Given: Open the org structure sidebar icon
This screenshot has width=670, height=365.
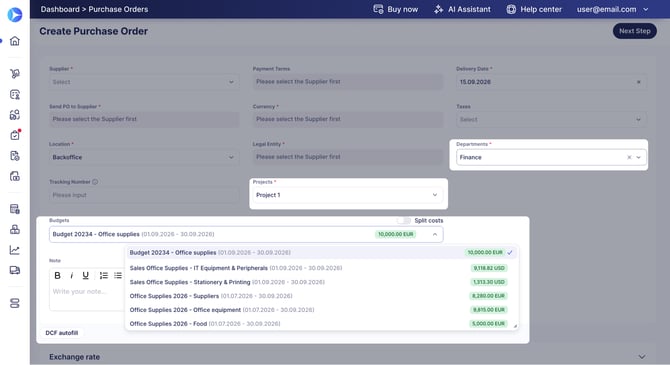Looking at the screenshot, I should coord(15,230).
